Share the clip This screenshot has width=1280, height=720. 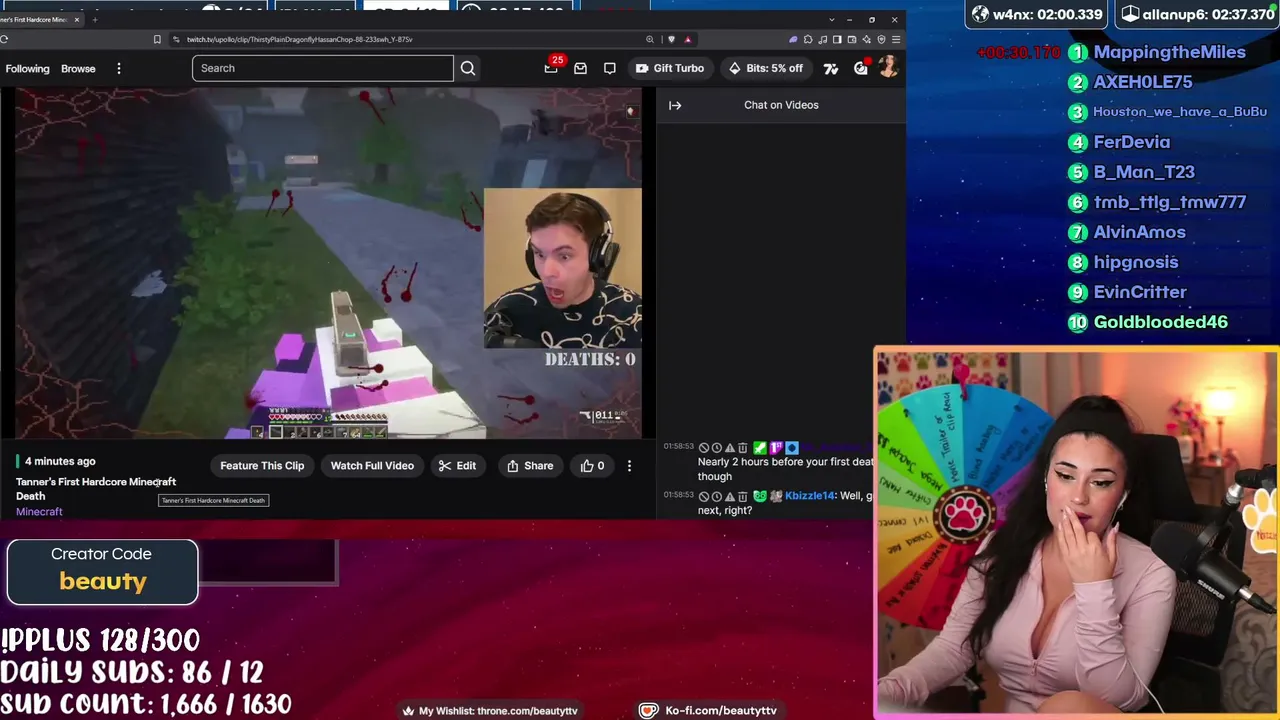pos(530,466)
